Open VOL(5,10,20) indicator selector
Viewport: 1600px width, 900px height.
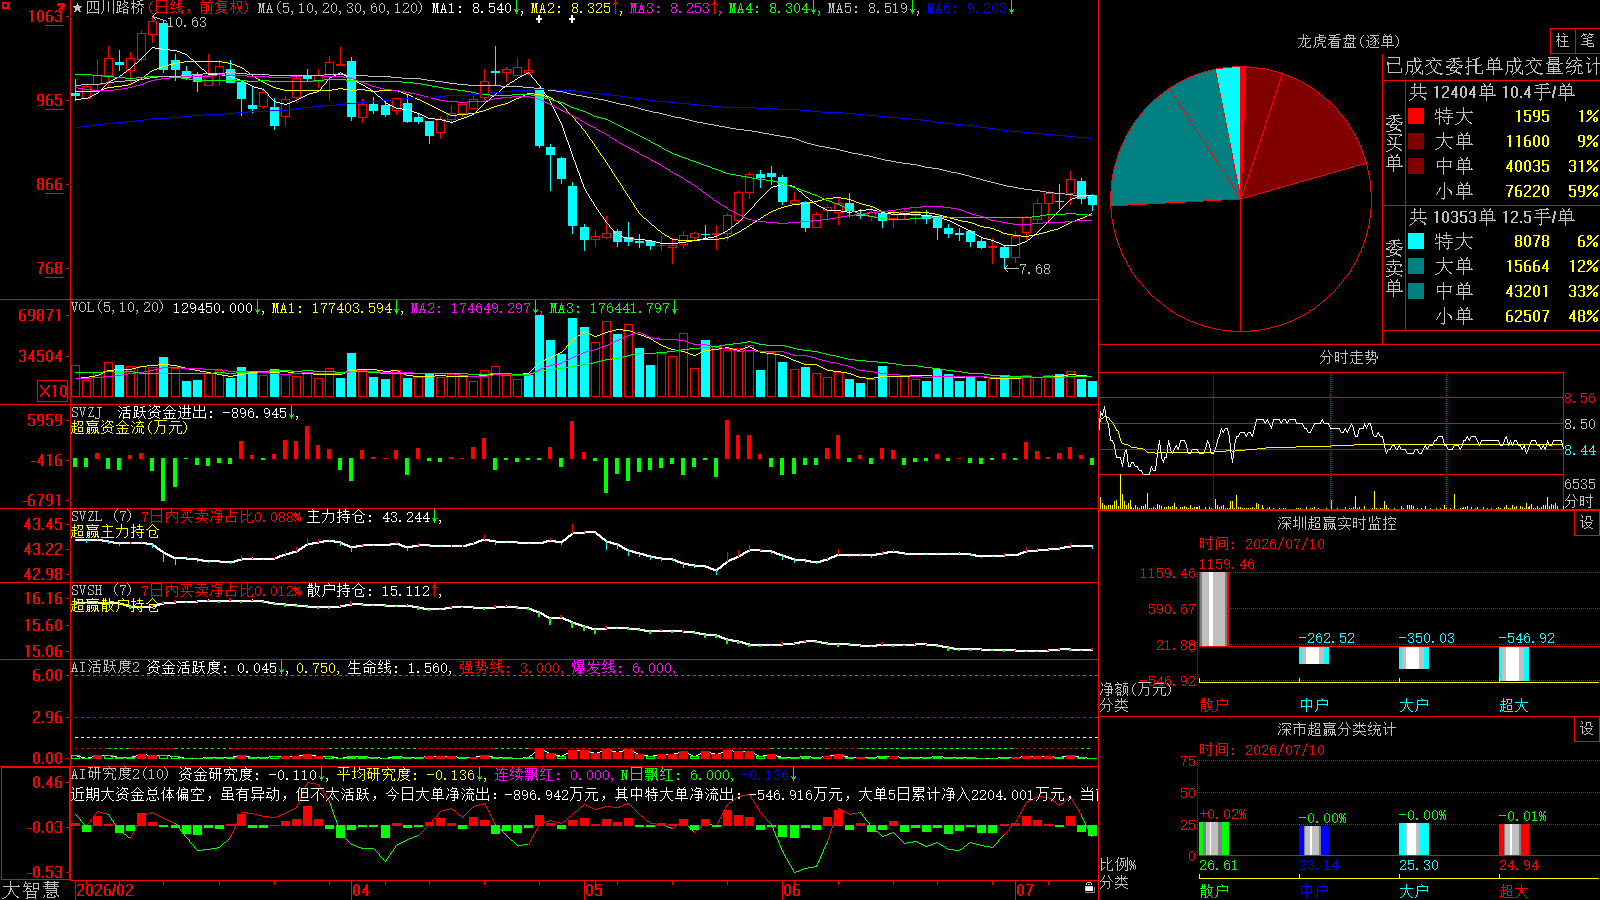117,308
